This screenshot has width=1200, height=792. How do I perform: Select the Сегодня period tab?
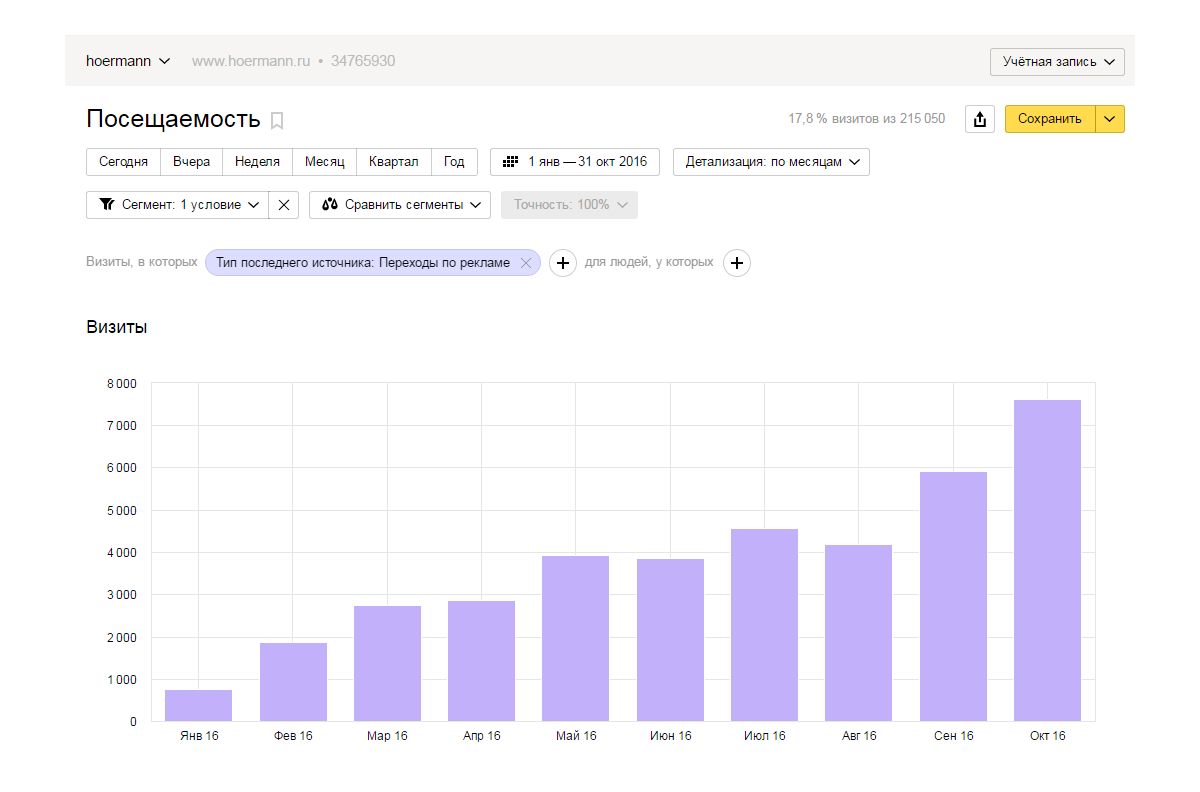(x=124, y=162)
